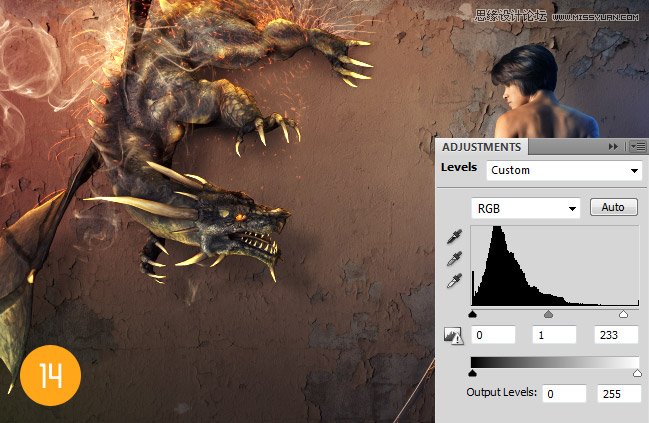The height and width of the screenshot is (423, 649).
Task: Click the histogram warning icon
Action: (x=453, y=336)
